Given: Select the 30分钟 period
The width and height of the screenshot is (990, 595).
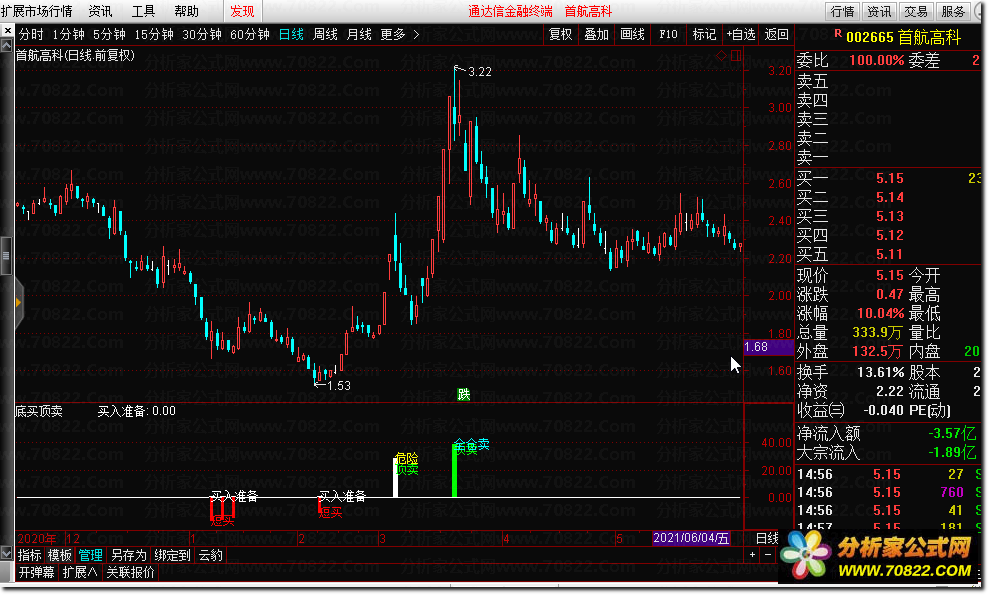Looking at the screenshot, I should [x=202, y=34].
